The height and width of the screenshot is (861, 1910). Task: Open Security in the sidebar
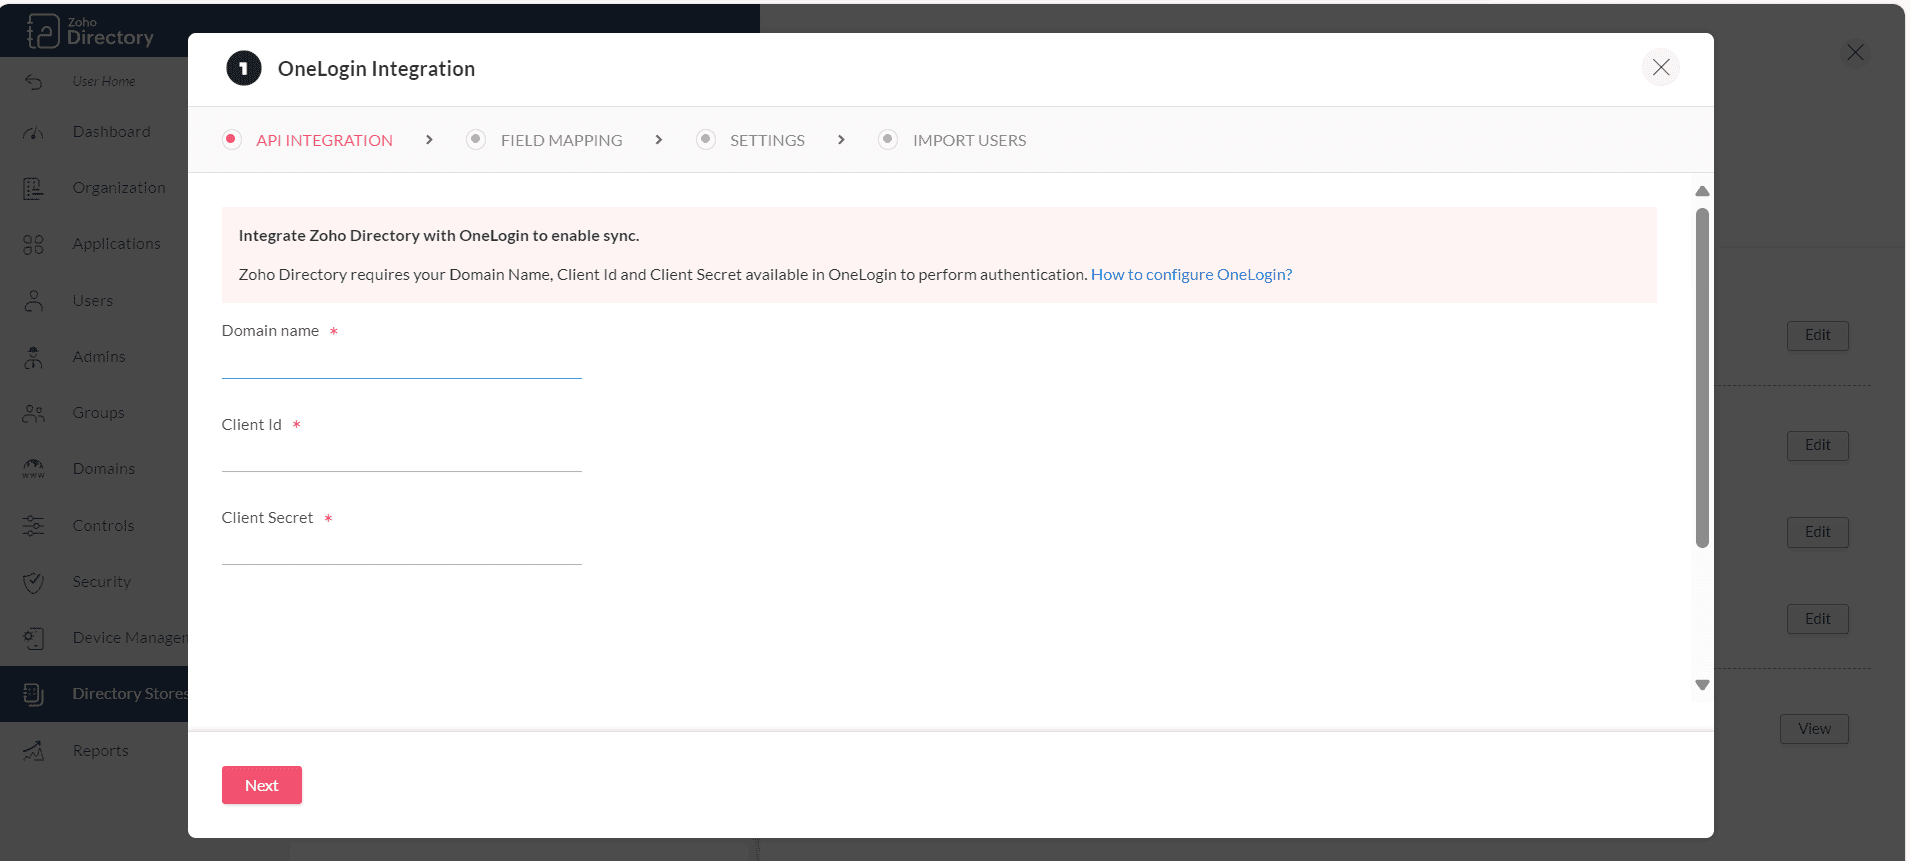[x=101, y=582]
